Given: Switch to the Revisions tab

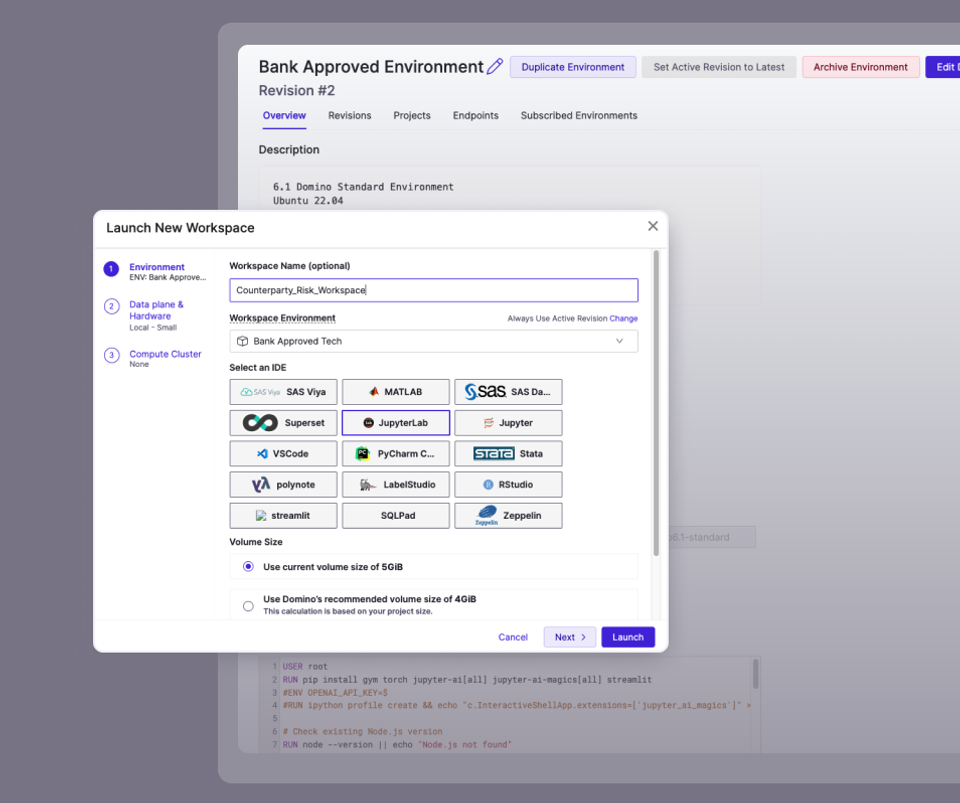Looking at the screenshot, I should (349, 115).
